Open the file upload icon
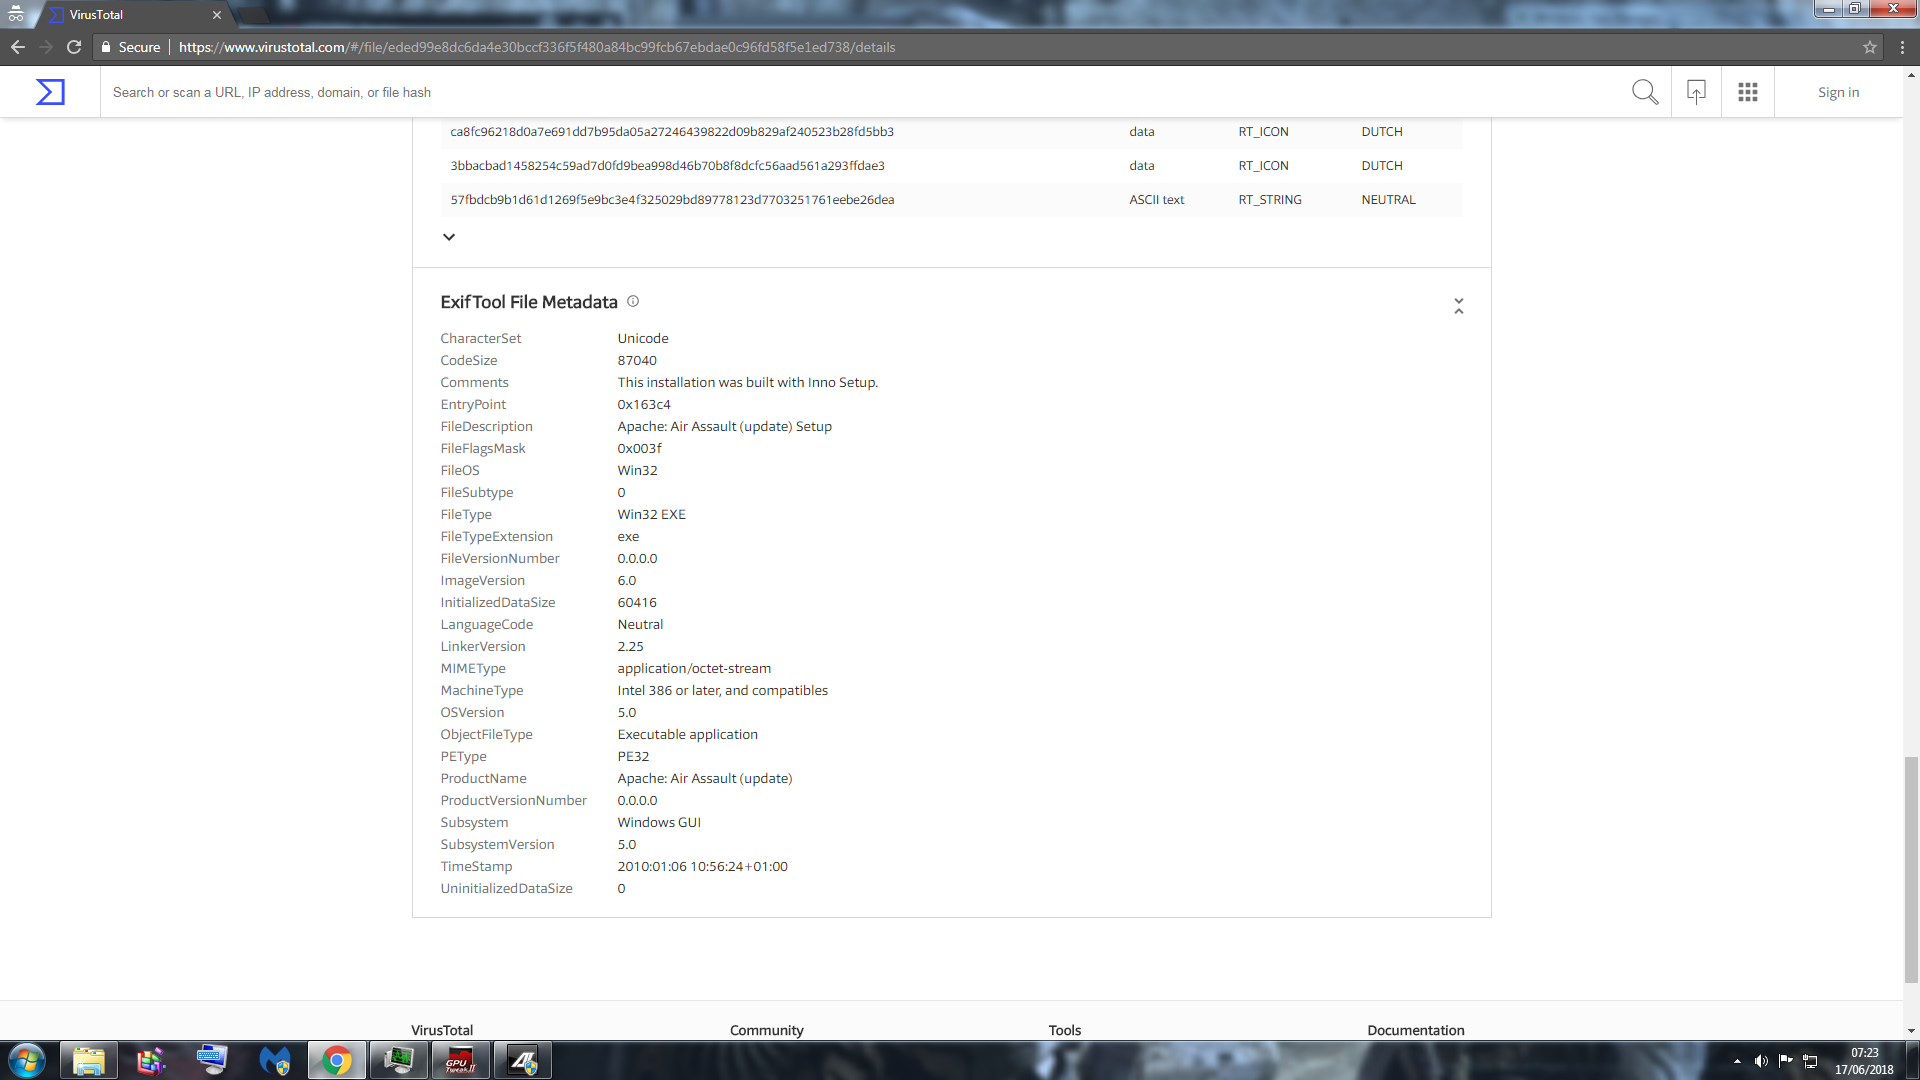The image size is (1920, 1080). pos(1696,92)
